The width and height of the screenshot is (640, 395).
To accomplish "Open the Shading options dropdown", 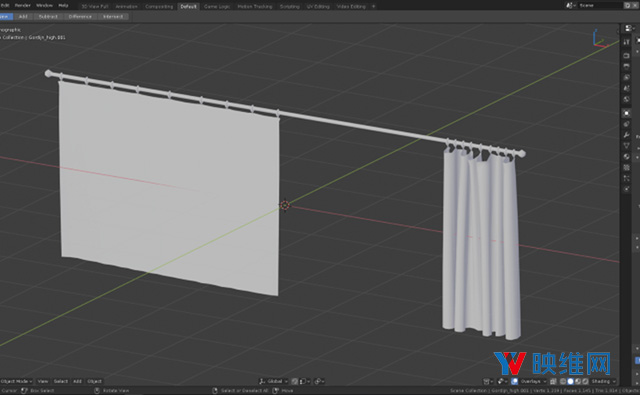I will (x=603, y=382).
